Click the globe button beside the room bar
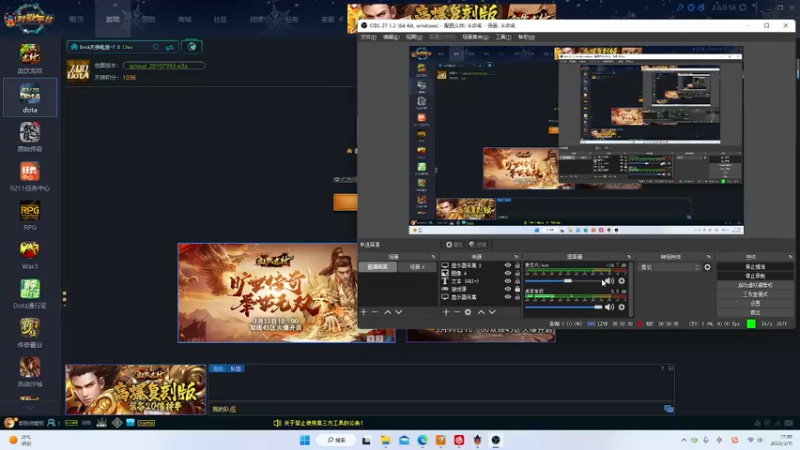800x450 pixels. [x=192, y=47]
